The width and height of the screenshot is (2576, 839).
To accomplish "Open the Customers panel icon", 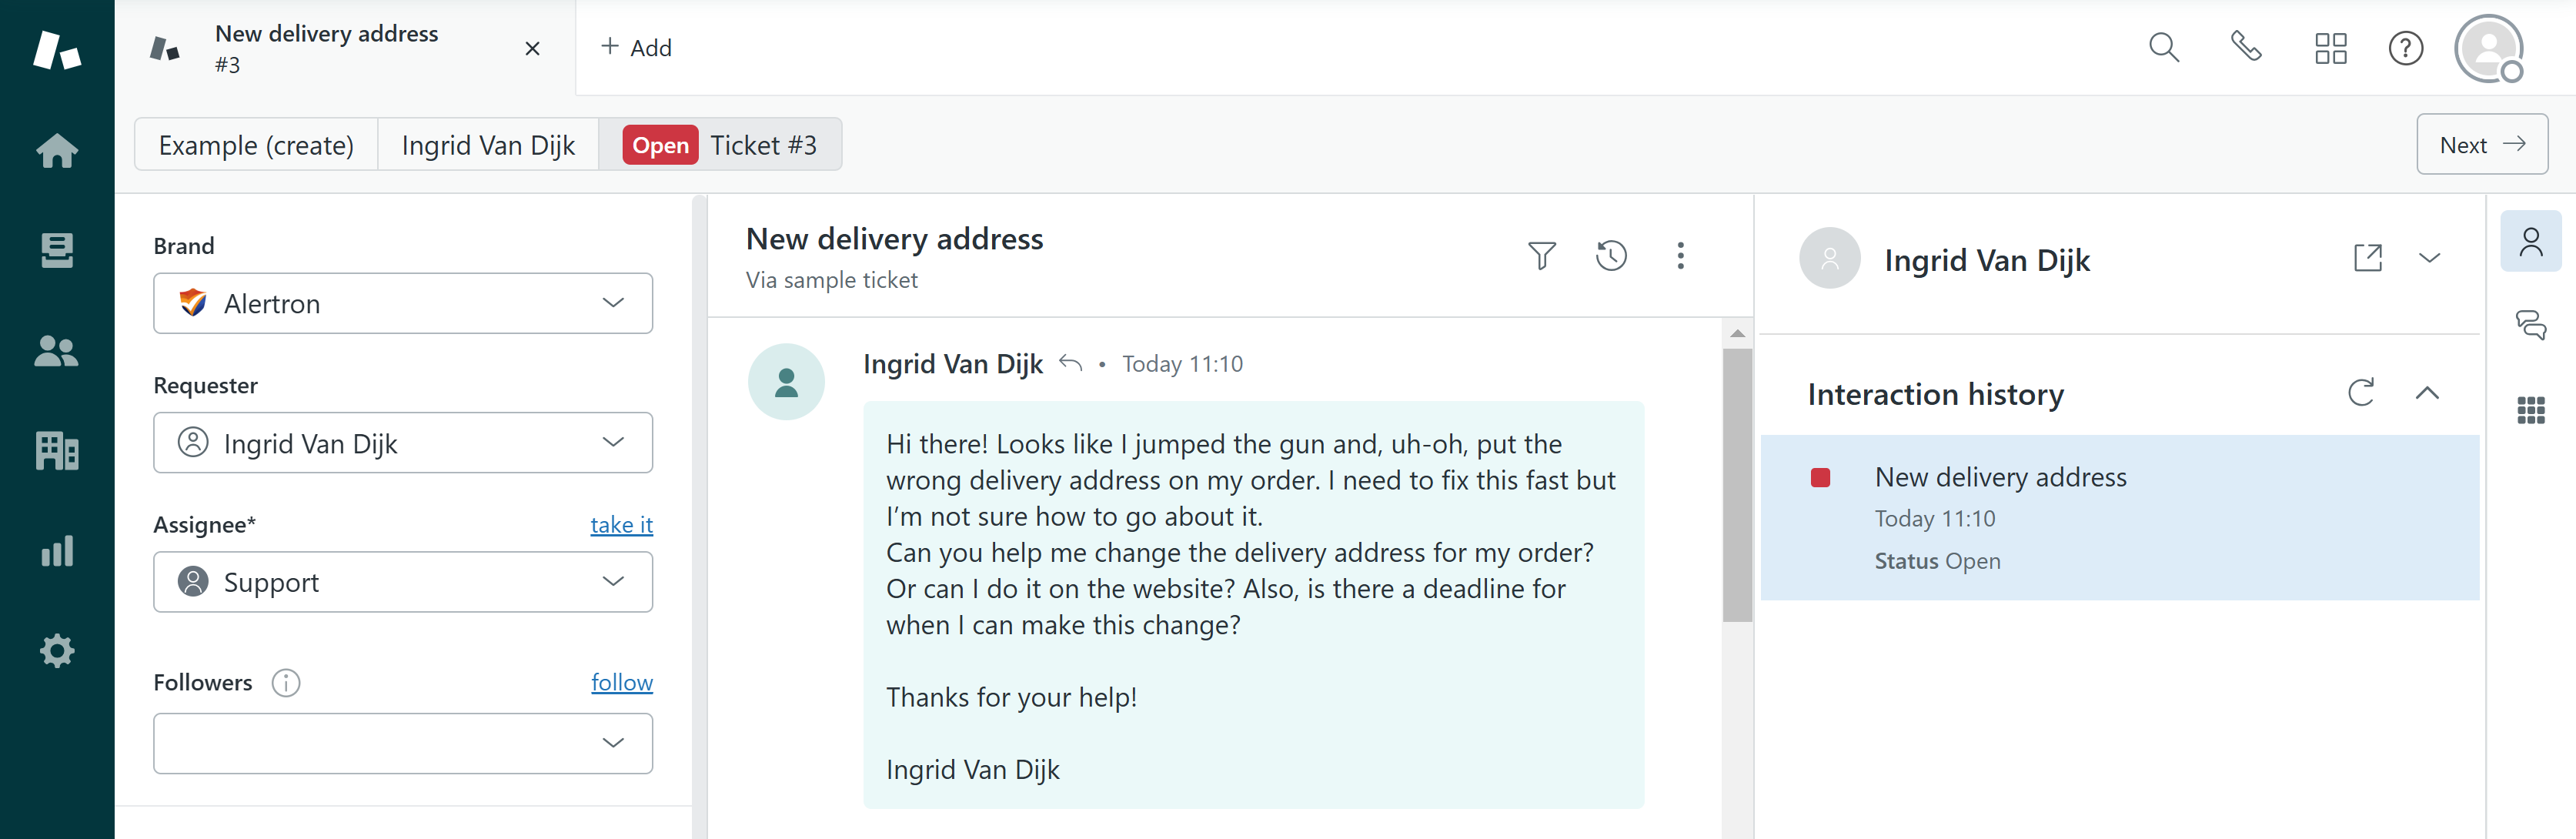I will tap(57, 351).
